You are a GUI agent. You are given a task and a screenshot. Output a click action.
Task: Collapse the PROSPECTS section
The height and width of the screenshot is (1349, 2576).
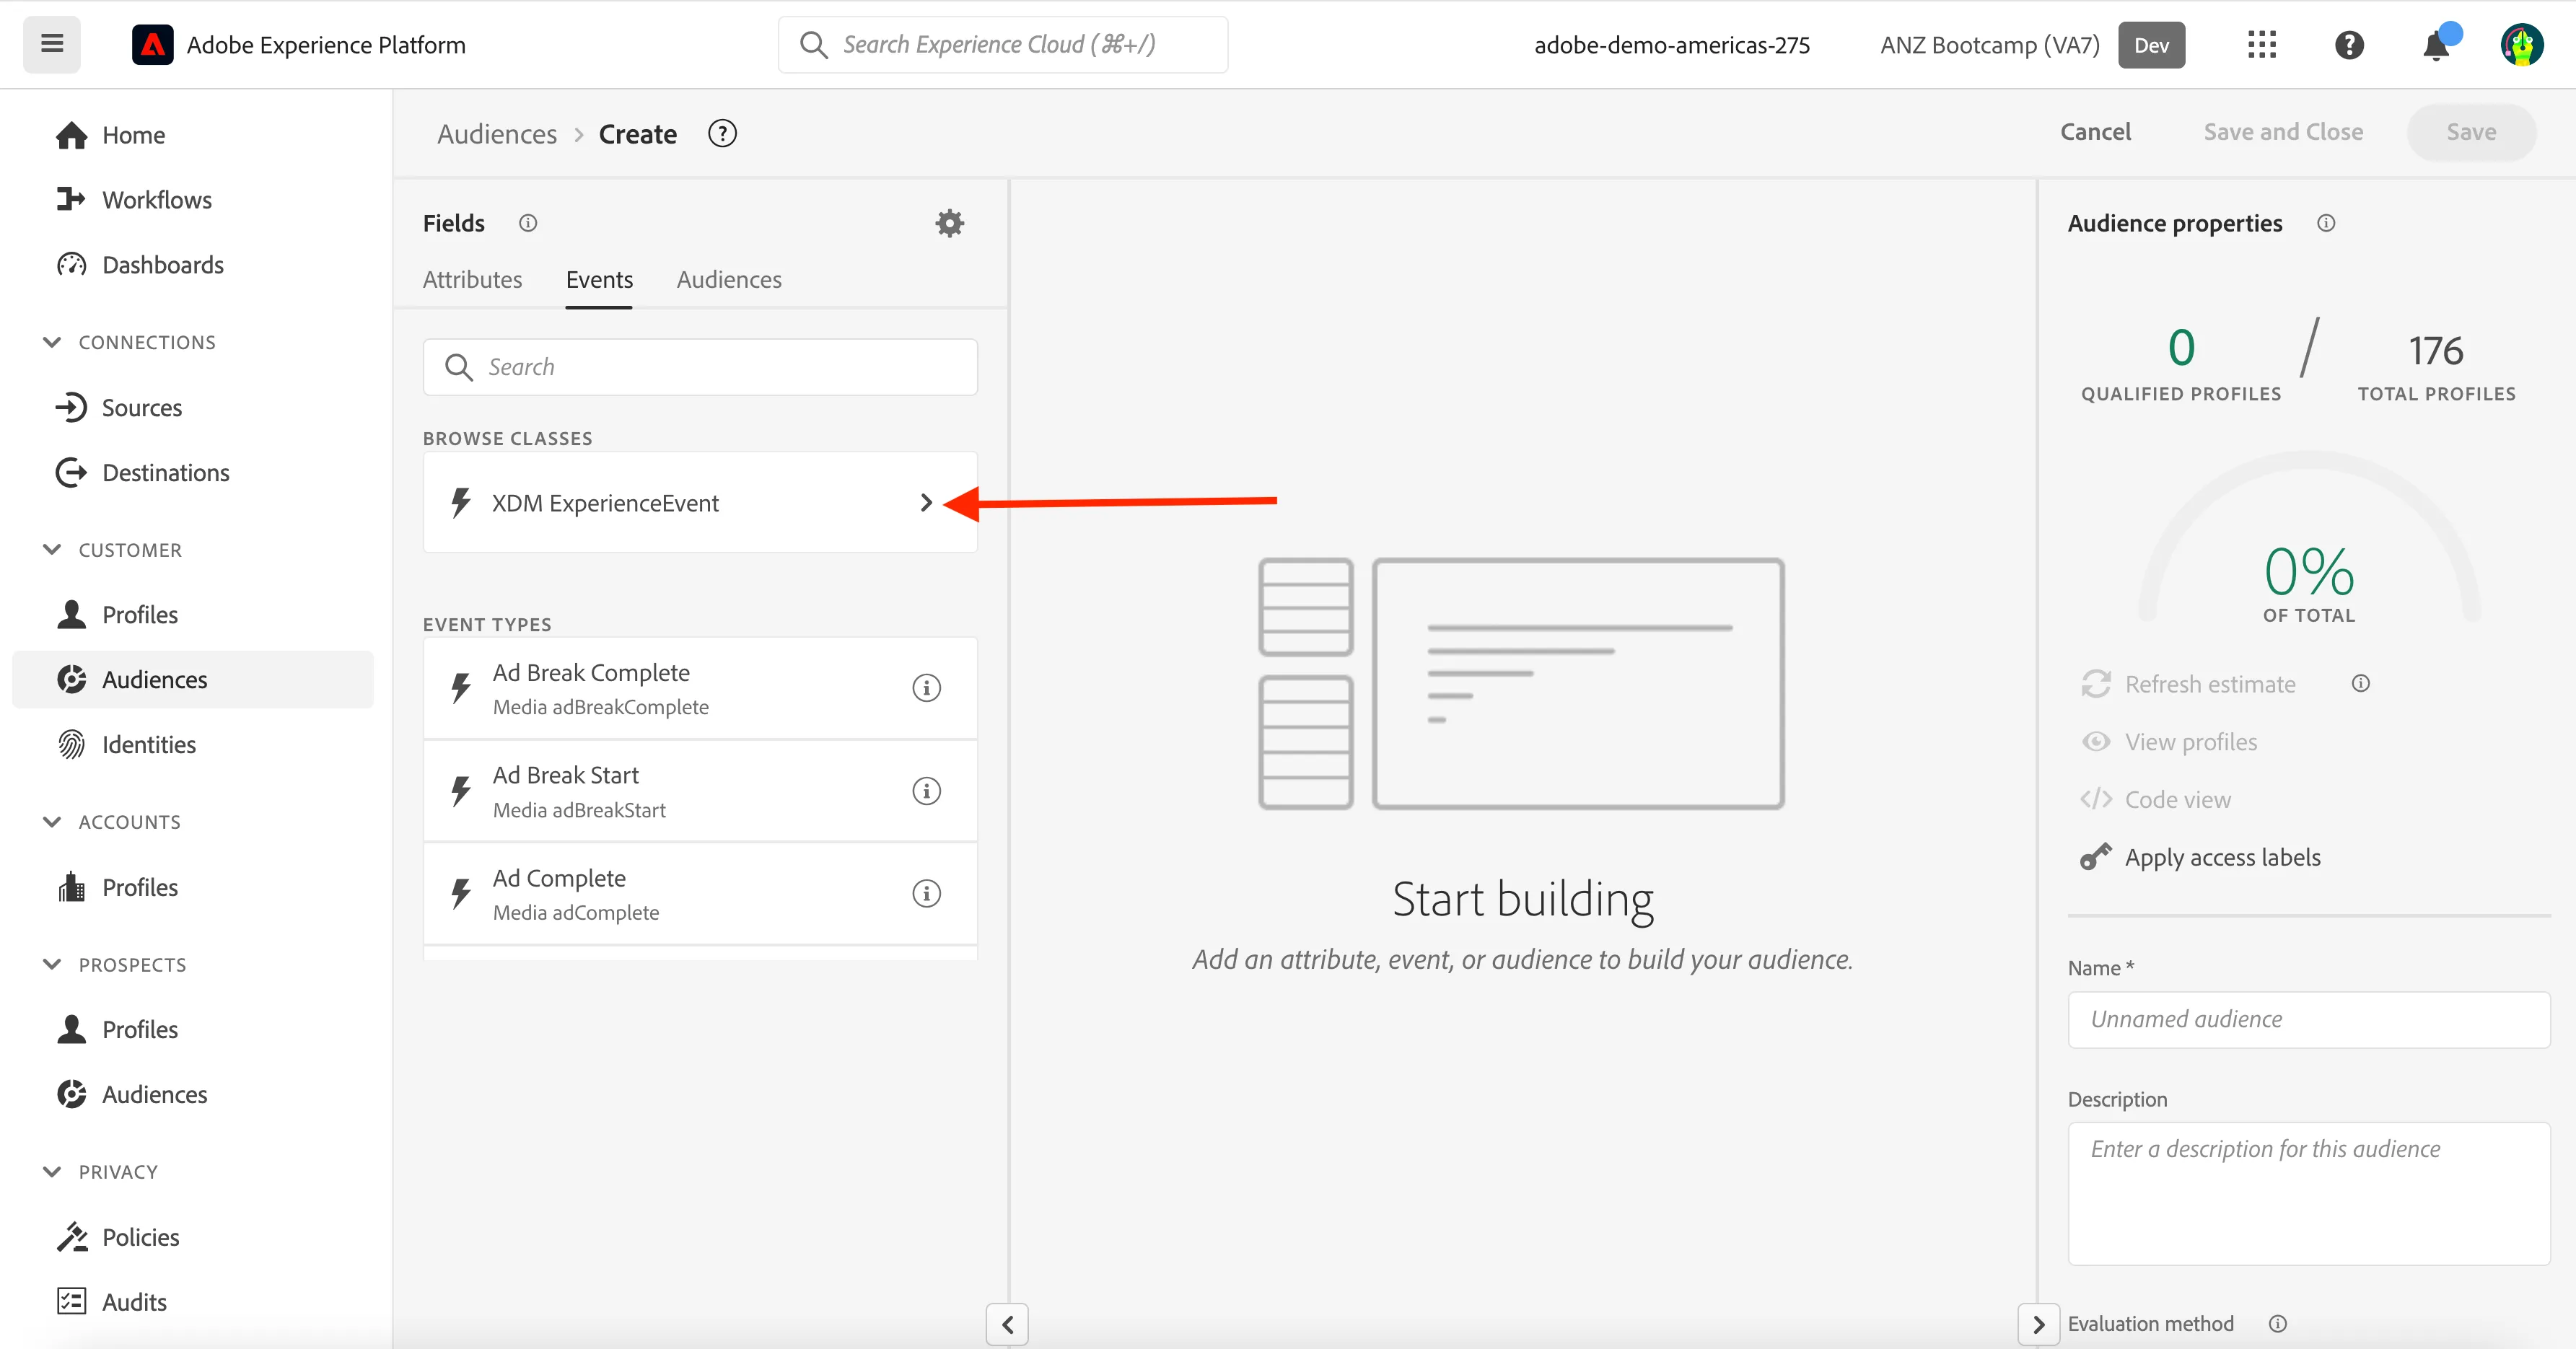click(52, 965)
